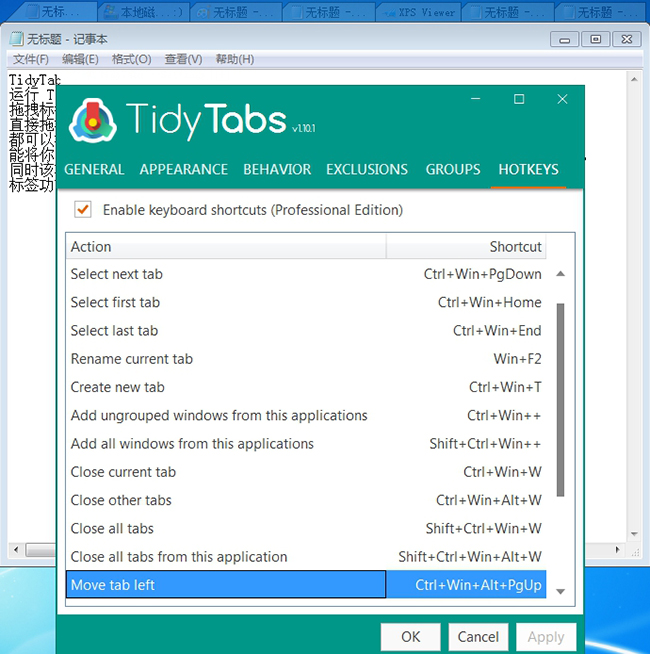
Task: Click the Ctrl+Win+Home shortcut value
Action: pos(490,302)
